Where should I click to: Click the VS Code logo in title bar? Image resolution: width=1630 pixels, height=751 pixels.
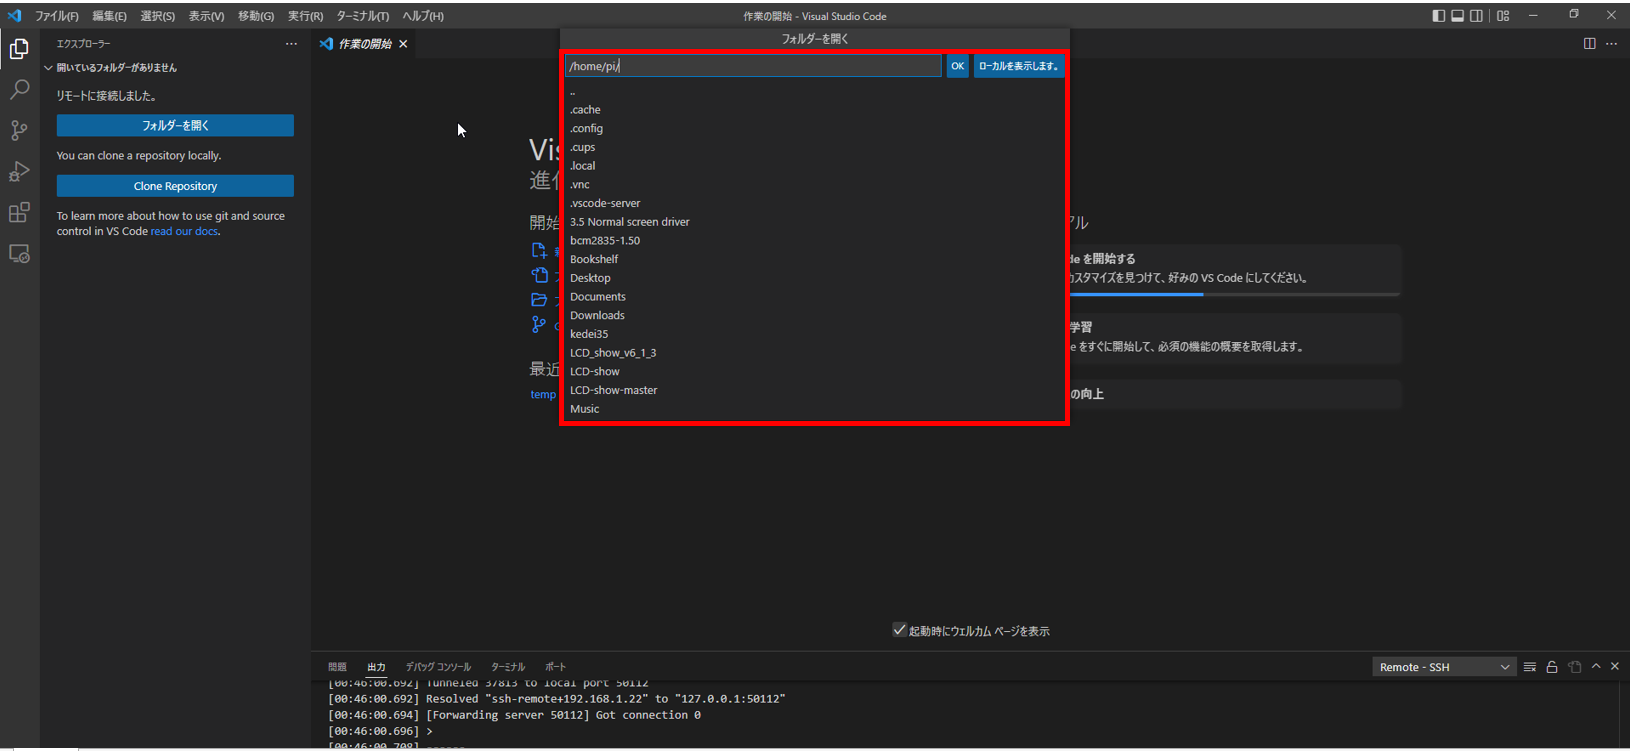pos(14,16)
